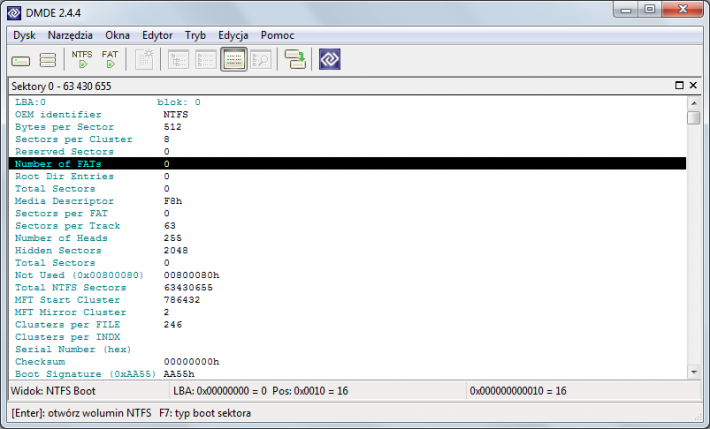The image size is (710, 429).
Task: Click the F7: typ boot sektora hint
Action: coord(205,413)
